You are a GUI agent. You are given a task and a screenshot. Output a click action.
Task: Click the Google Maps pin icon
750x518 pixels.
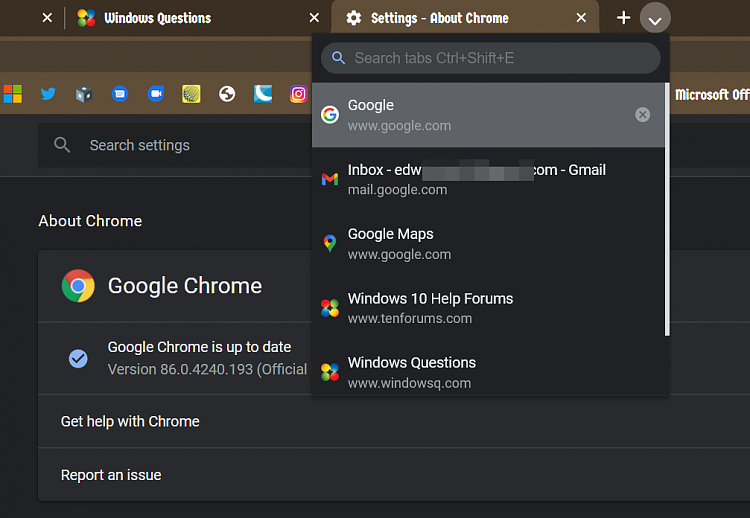click(x=330, y=243)
